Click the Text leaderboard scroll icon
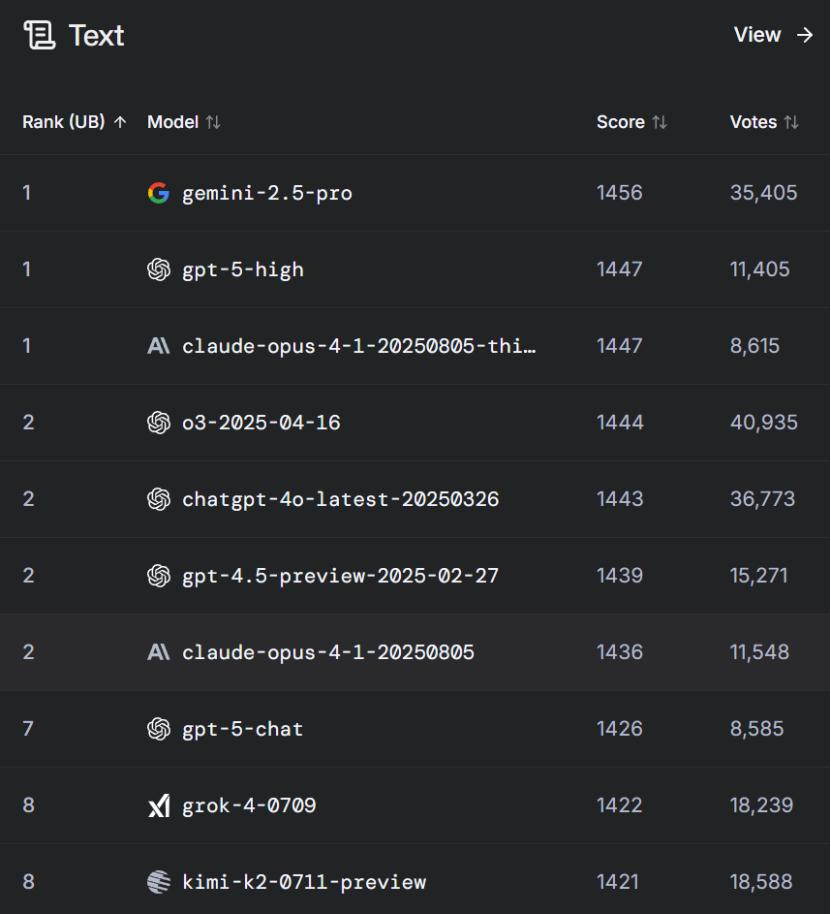The width and height of the screenshot is (831, 914). tap(39, 36)
